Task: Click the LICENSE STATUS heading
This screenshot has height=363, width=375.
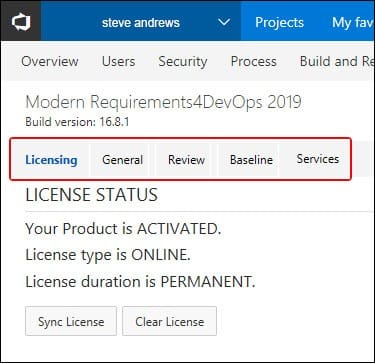Action: click(92, 195)
